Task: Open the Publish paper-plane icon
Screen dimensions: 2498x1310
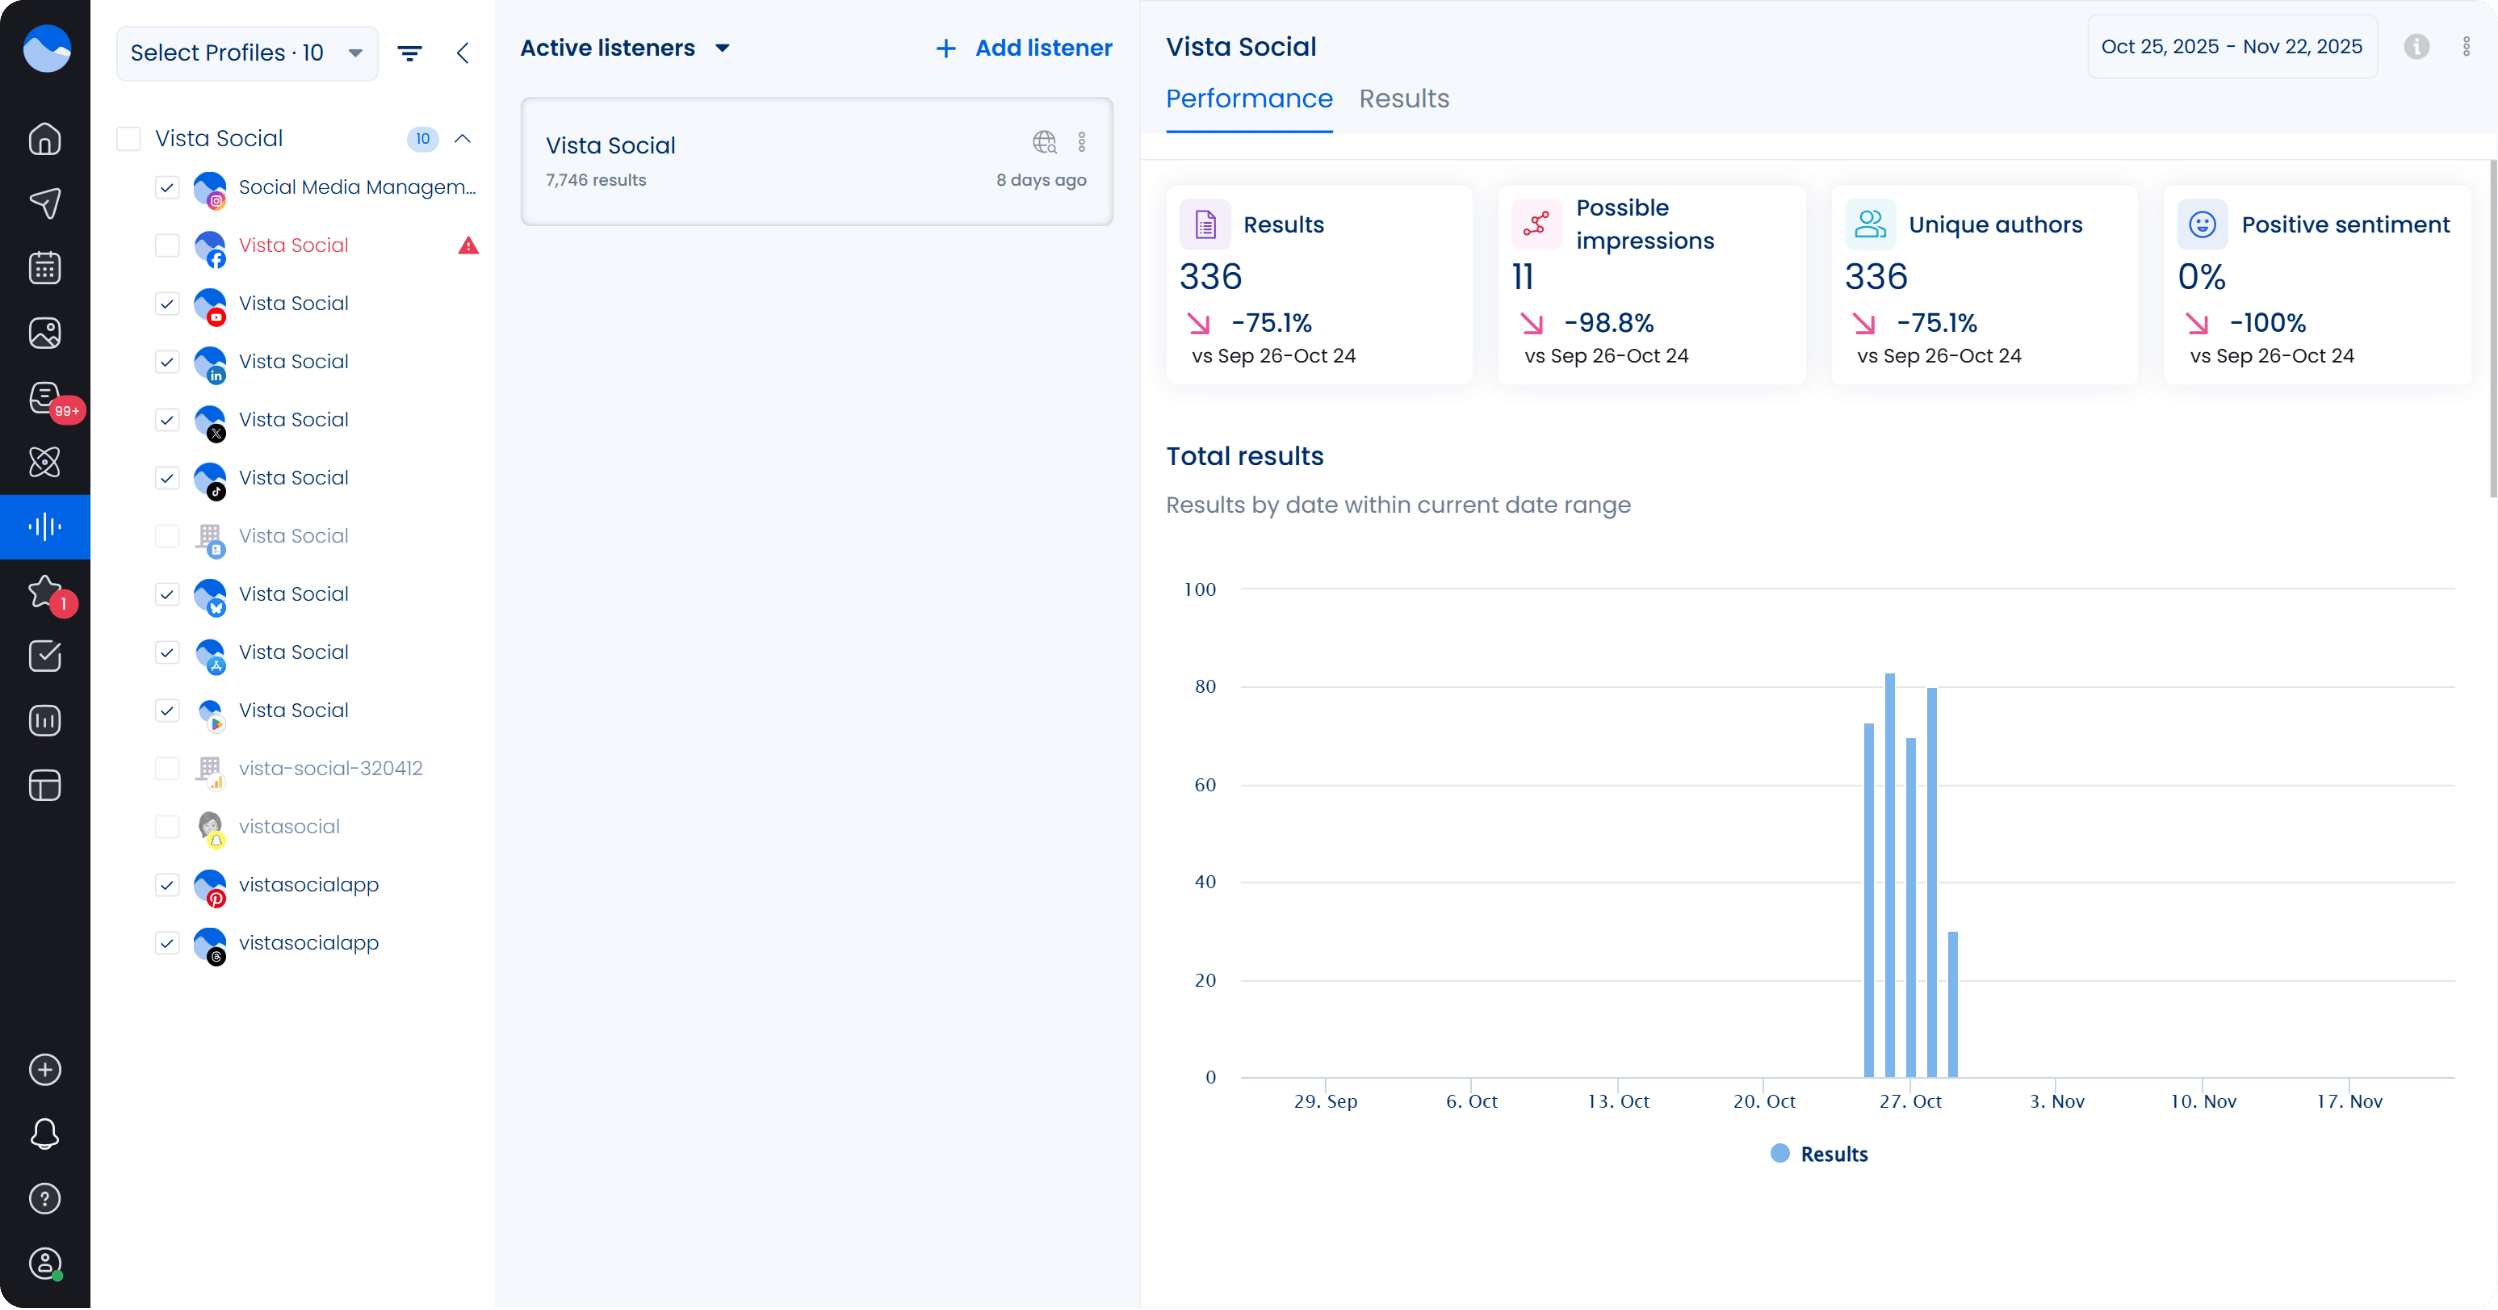Action: pos(45,203)
